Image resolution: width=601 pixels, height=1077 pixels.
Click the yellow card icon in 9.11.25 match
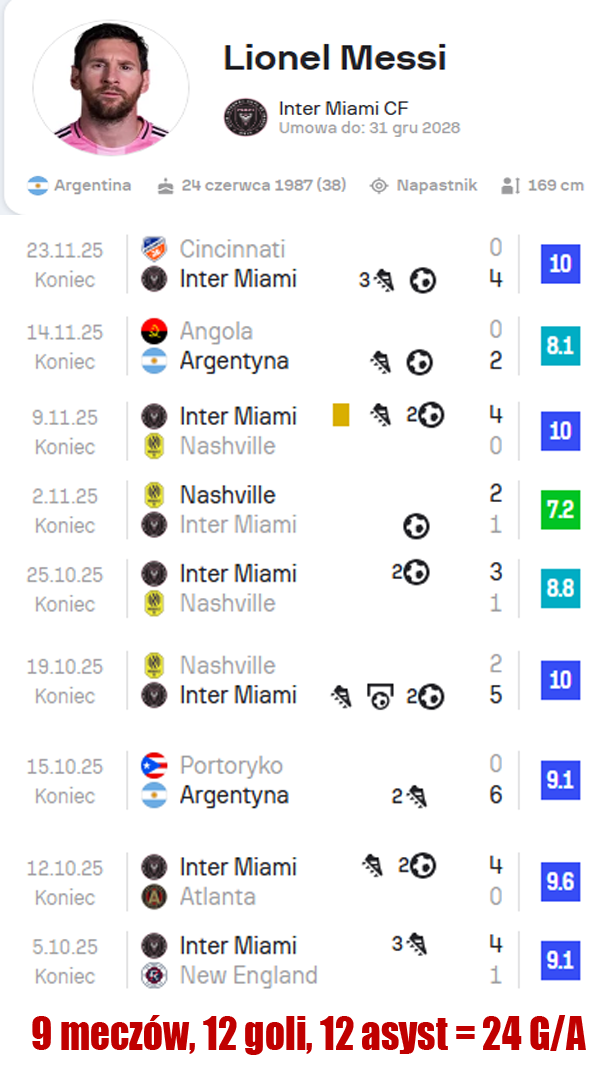point(341,414)
